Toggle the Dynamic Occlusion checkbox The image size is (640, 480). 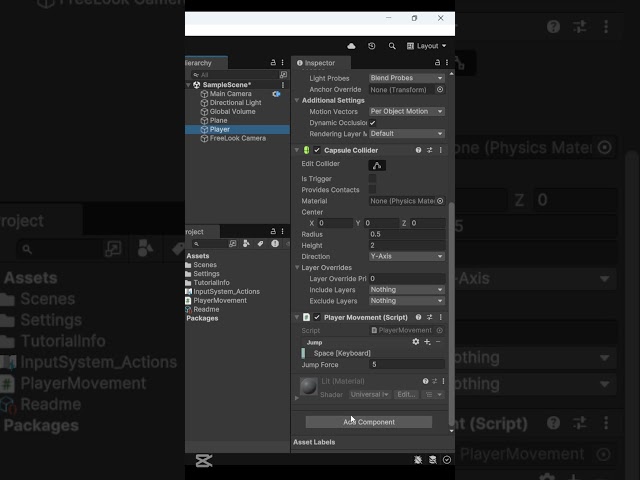tap(372, 123)
